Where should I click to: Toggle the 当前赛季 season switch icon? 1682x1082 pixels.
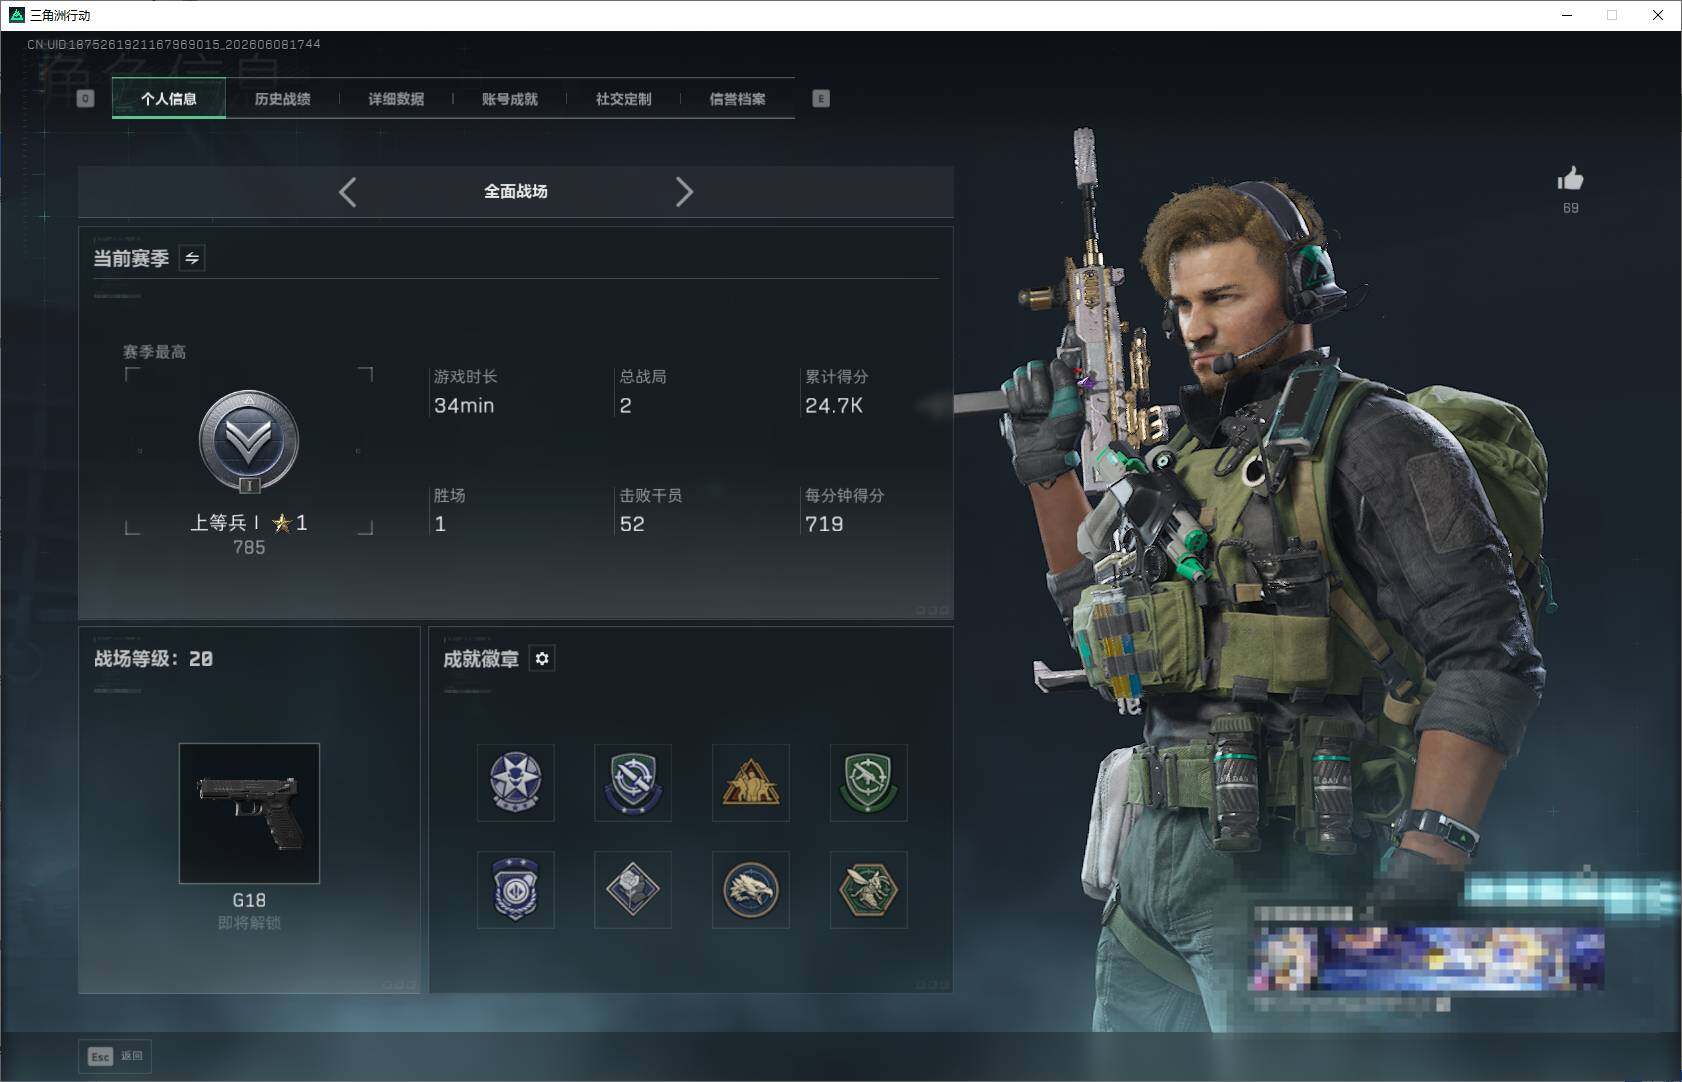click(192, 258)
